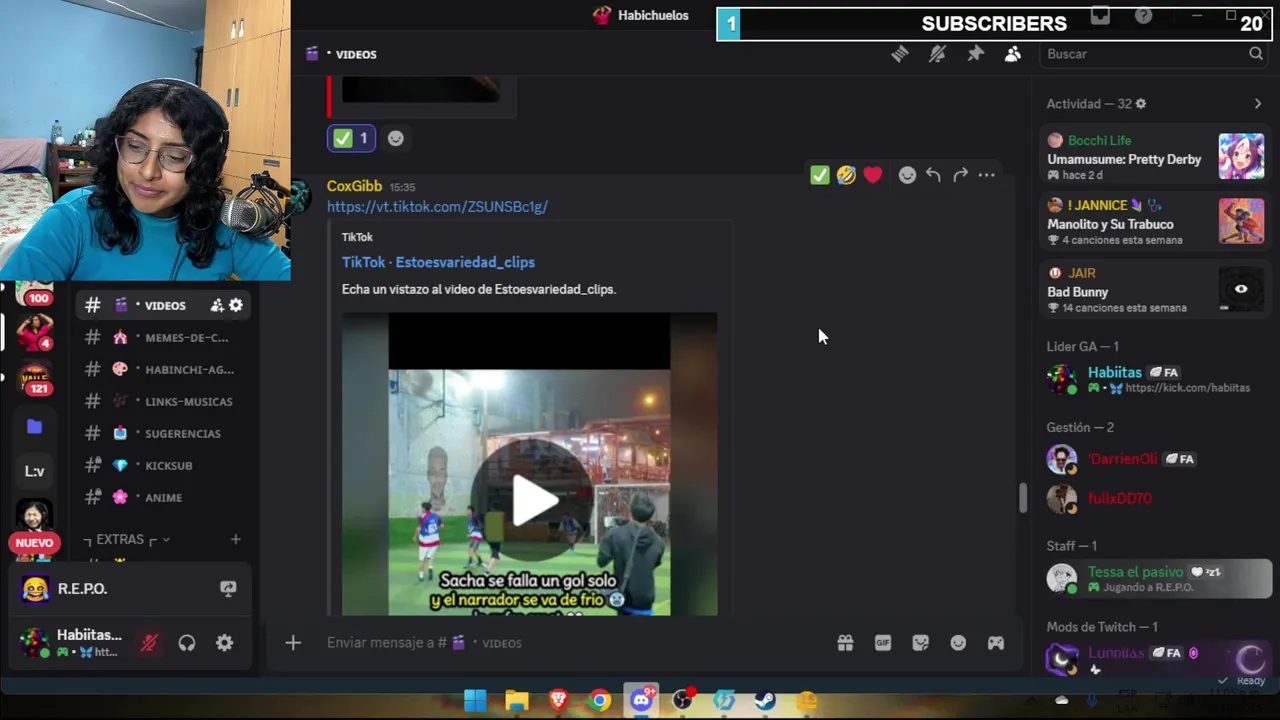1280x720 pixels.
Task: Open Actividad settings gear icon
Action: tap(1141, 104)
